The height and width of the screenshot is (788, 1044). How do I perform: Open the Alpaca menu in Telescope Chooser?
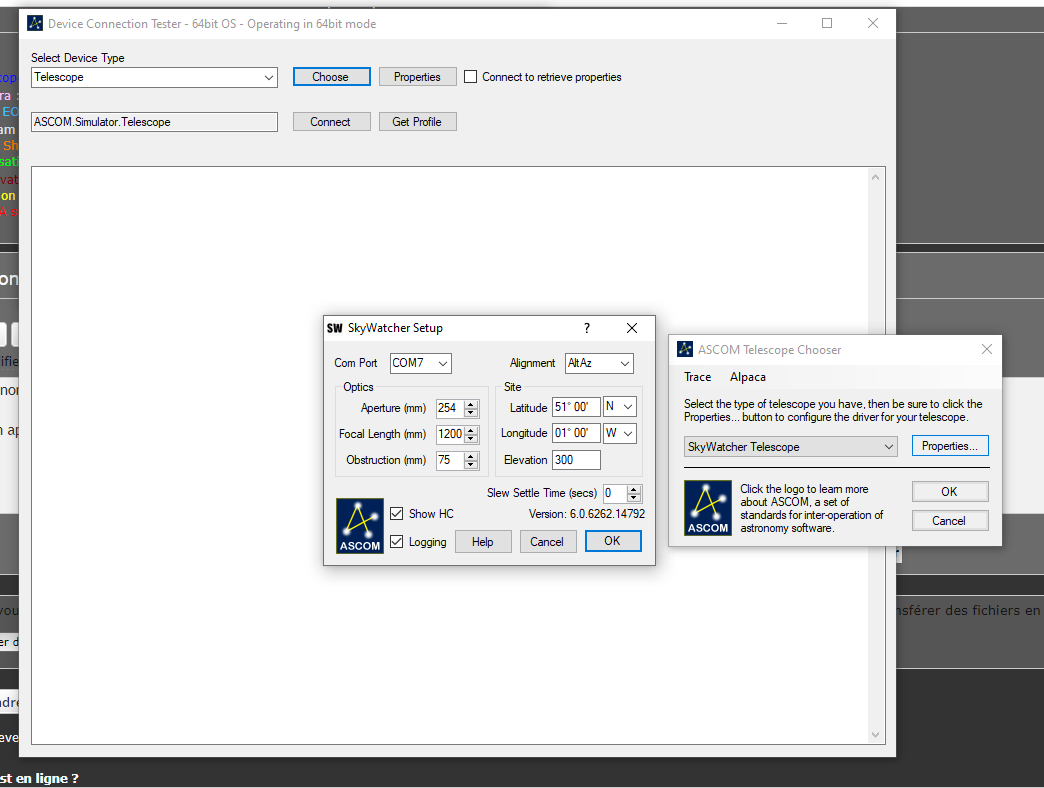[x=748, y=377]
